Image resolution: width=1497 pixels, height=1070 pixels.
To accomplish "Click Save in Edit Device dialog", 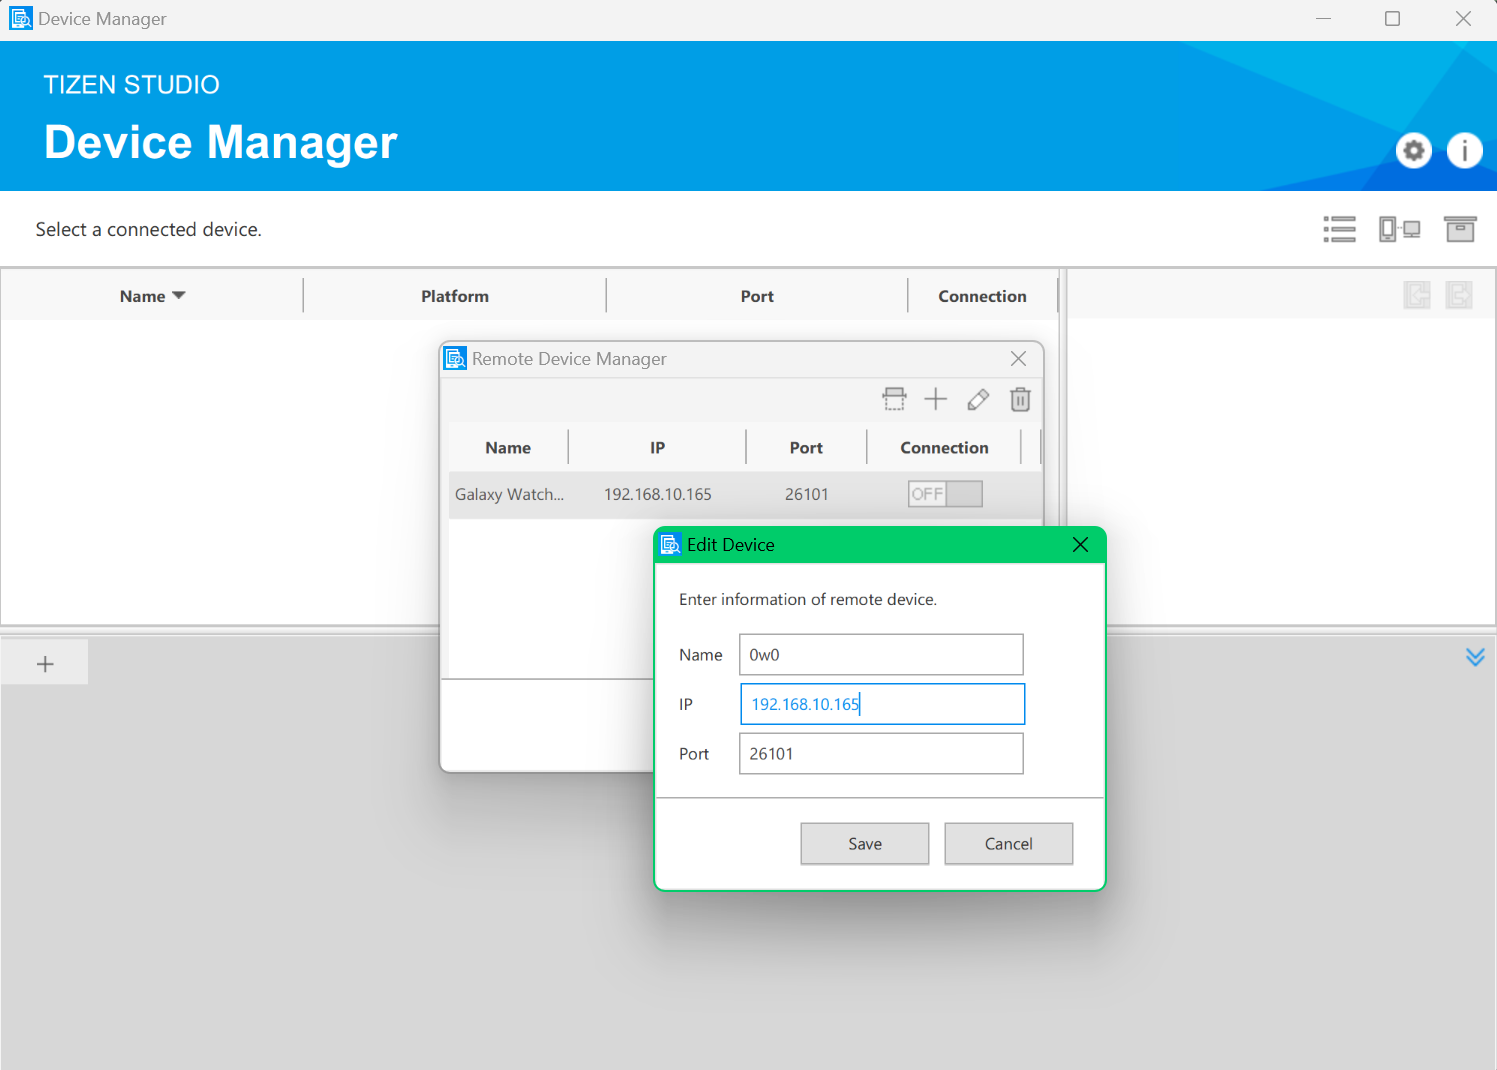I will 864,844.
